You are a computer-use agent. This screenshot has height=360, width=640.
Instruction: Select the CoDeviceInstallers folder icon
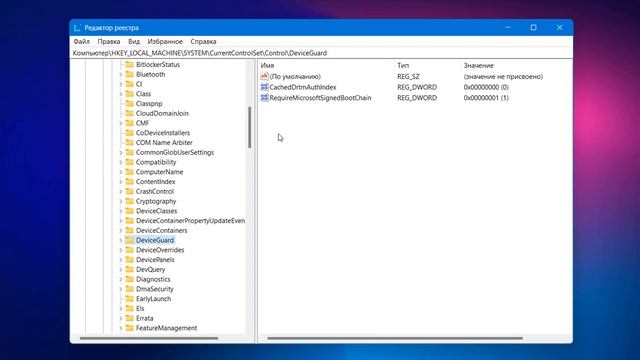pos(130,133)
